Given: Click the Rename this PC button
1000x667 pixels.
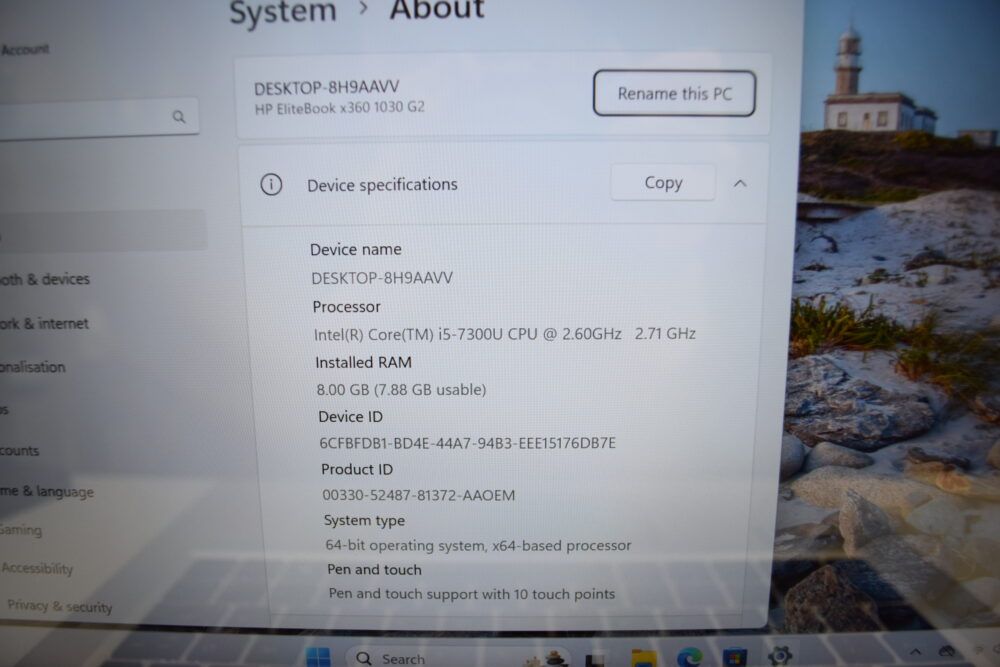Looking at the screenshot, I should [x=674, y=93].
